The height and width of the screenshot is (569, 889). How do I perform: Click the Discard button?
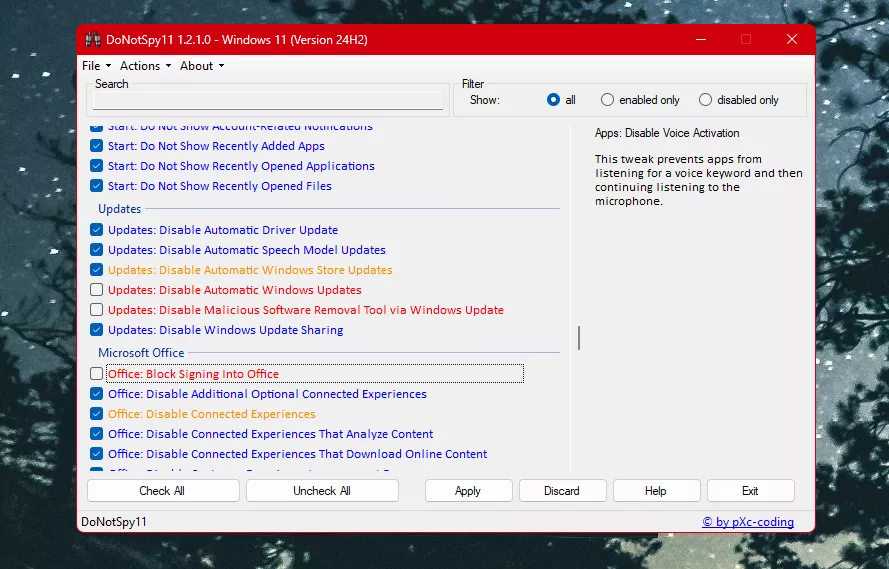(562, 491)
